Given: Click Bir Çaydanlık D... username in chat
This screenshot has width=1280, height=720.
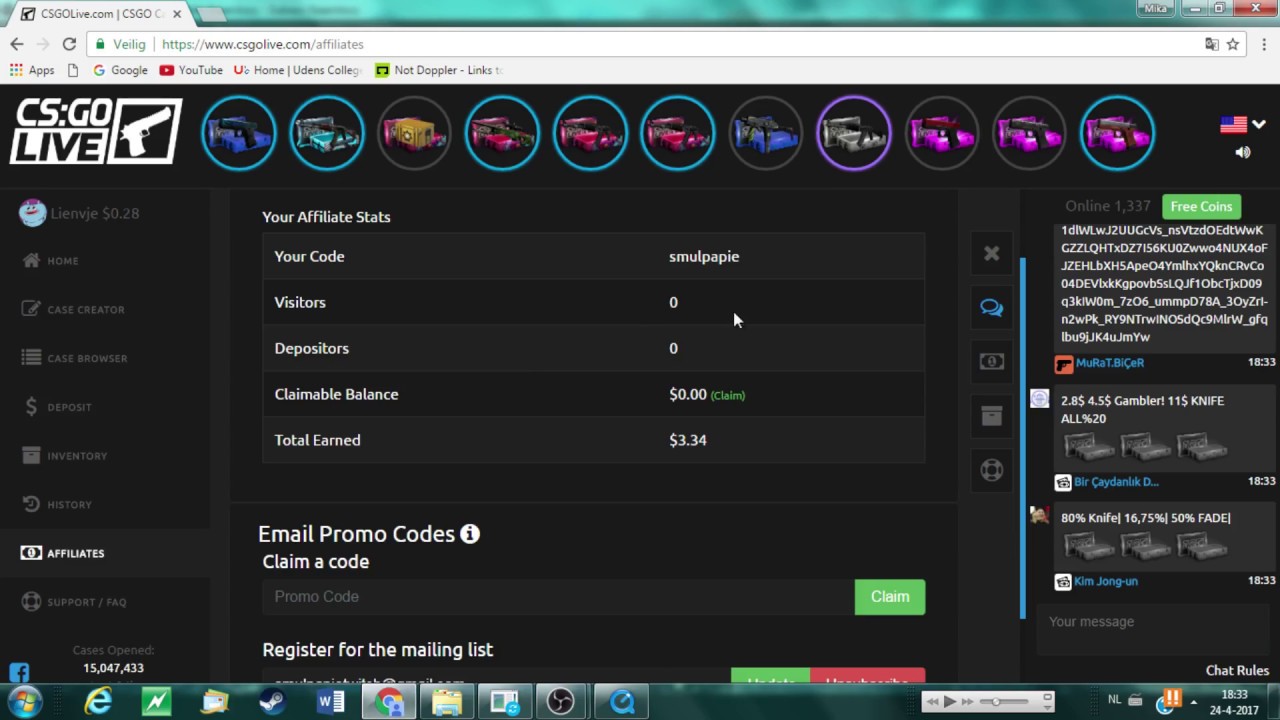Looking at the screenshot, I should coord(1116,482).
